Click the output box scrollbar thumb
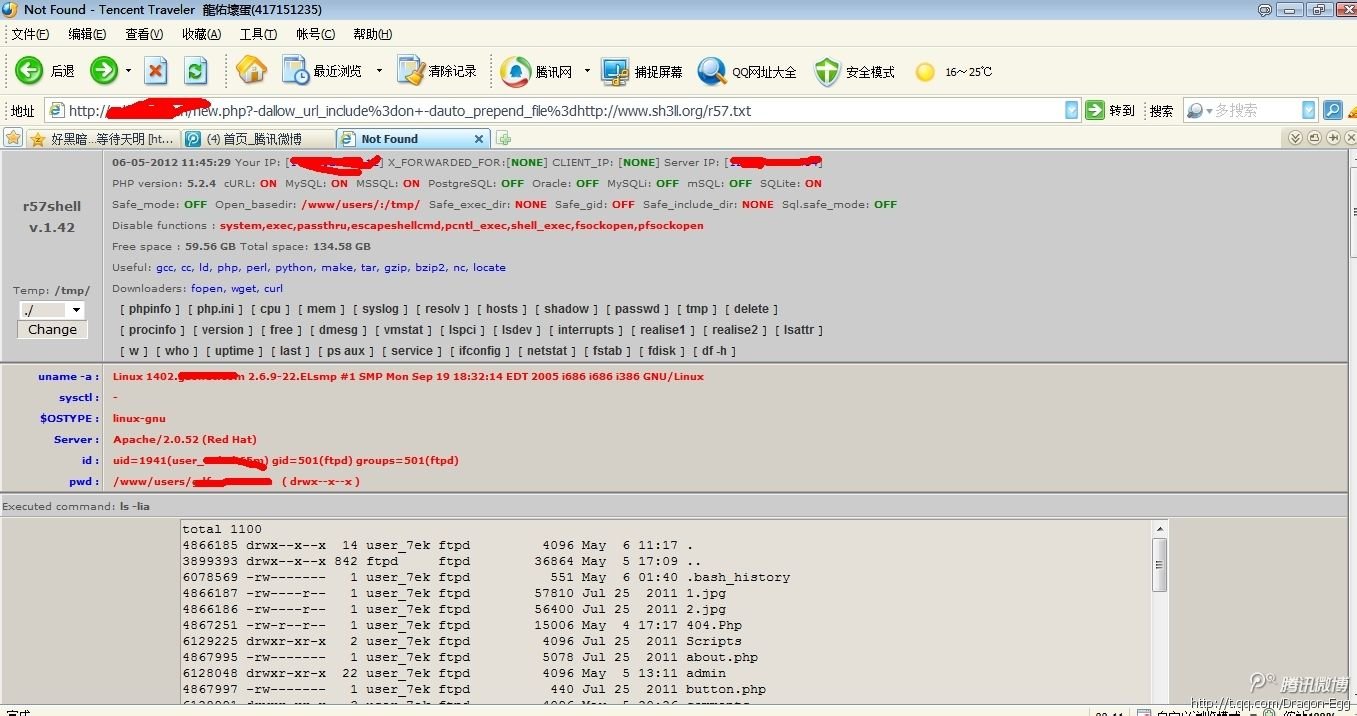This screenshot has width=1357, height=716. point(1160,564)
